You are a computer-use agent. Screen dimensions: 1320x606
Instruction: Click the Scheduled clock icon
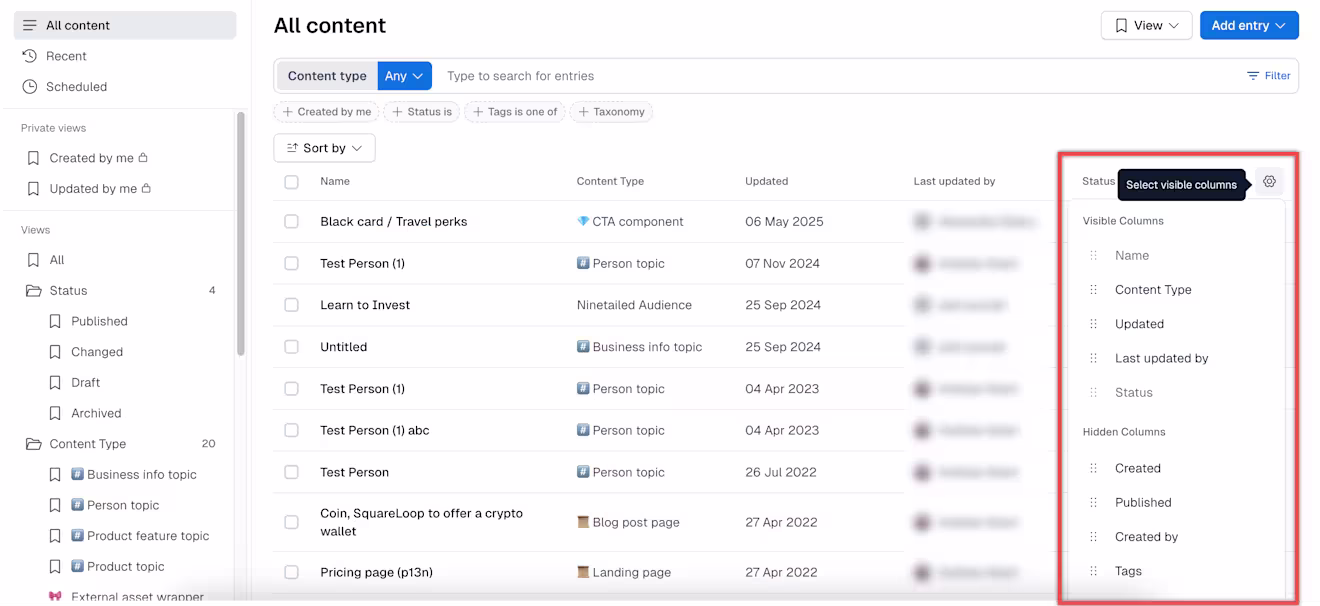click(x=30, y=87)
